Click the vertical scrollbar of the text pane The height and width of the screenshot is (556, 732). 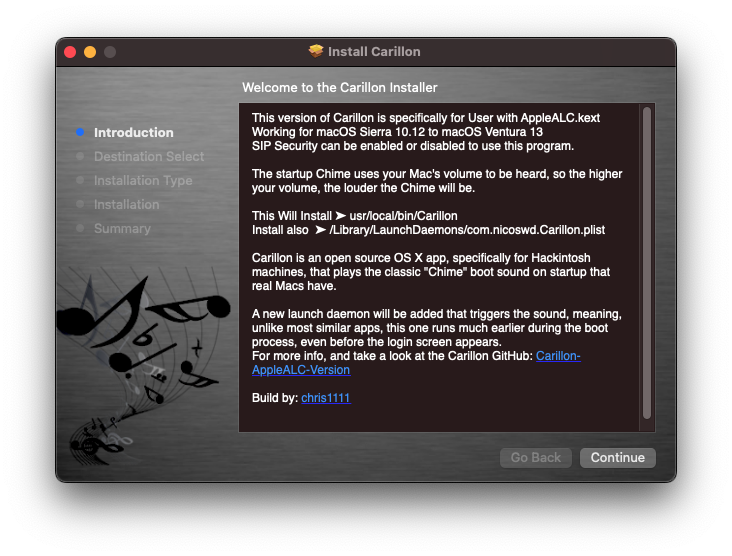647,263
